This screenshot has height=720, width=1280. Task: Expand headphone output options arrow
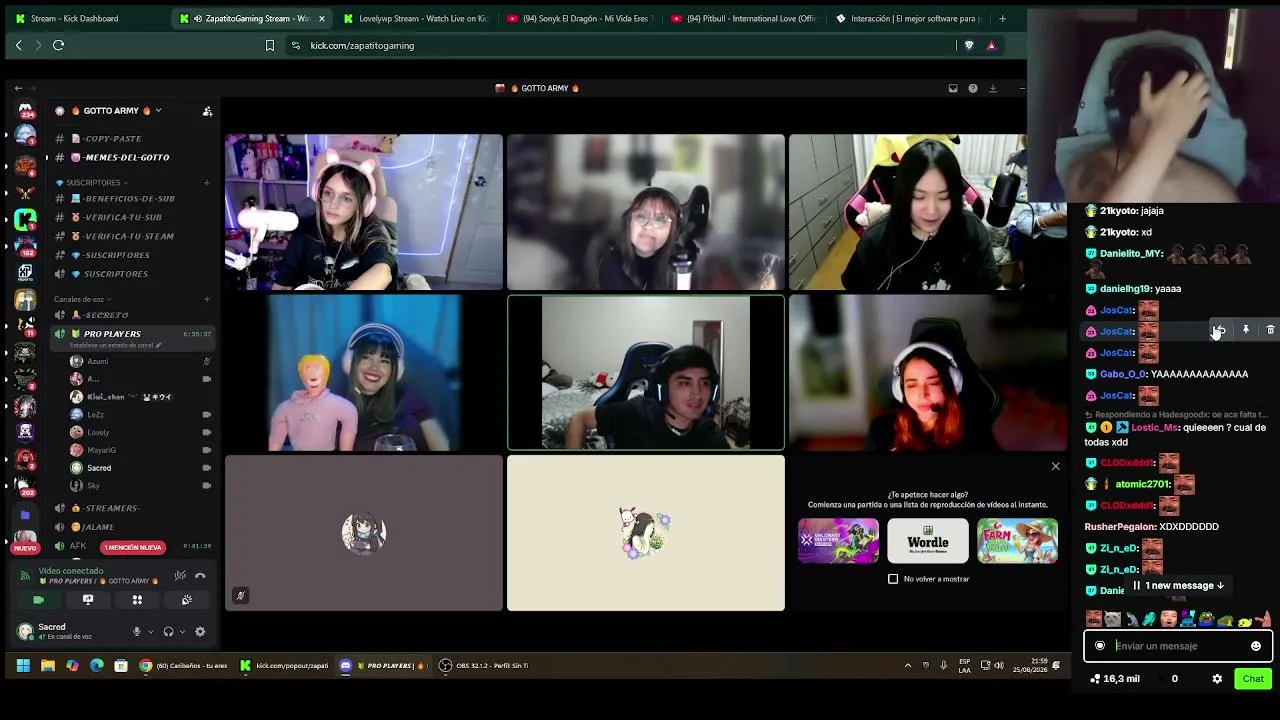[x=181, y=632]
